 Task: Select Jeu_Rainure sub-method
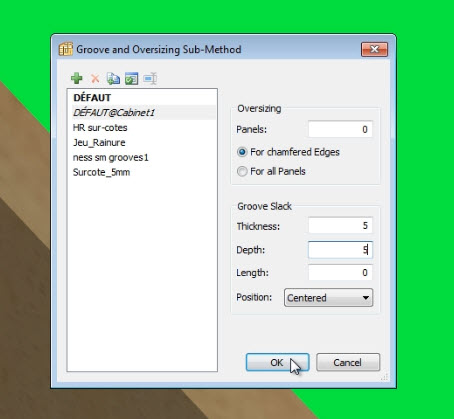(x=99, y=143)
